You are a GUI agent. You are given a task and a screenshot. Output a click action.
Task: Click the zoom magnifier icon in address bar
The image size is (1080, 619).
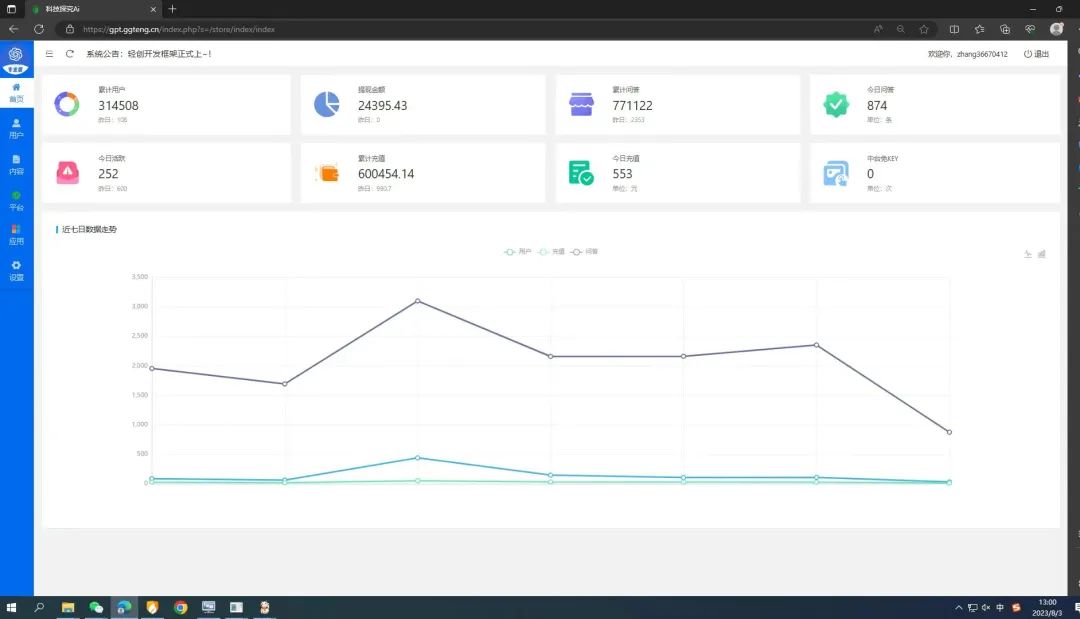coord(900,29)
